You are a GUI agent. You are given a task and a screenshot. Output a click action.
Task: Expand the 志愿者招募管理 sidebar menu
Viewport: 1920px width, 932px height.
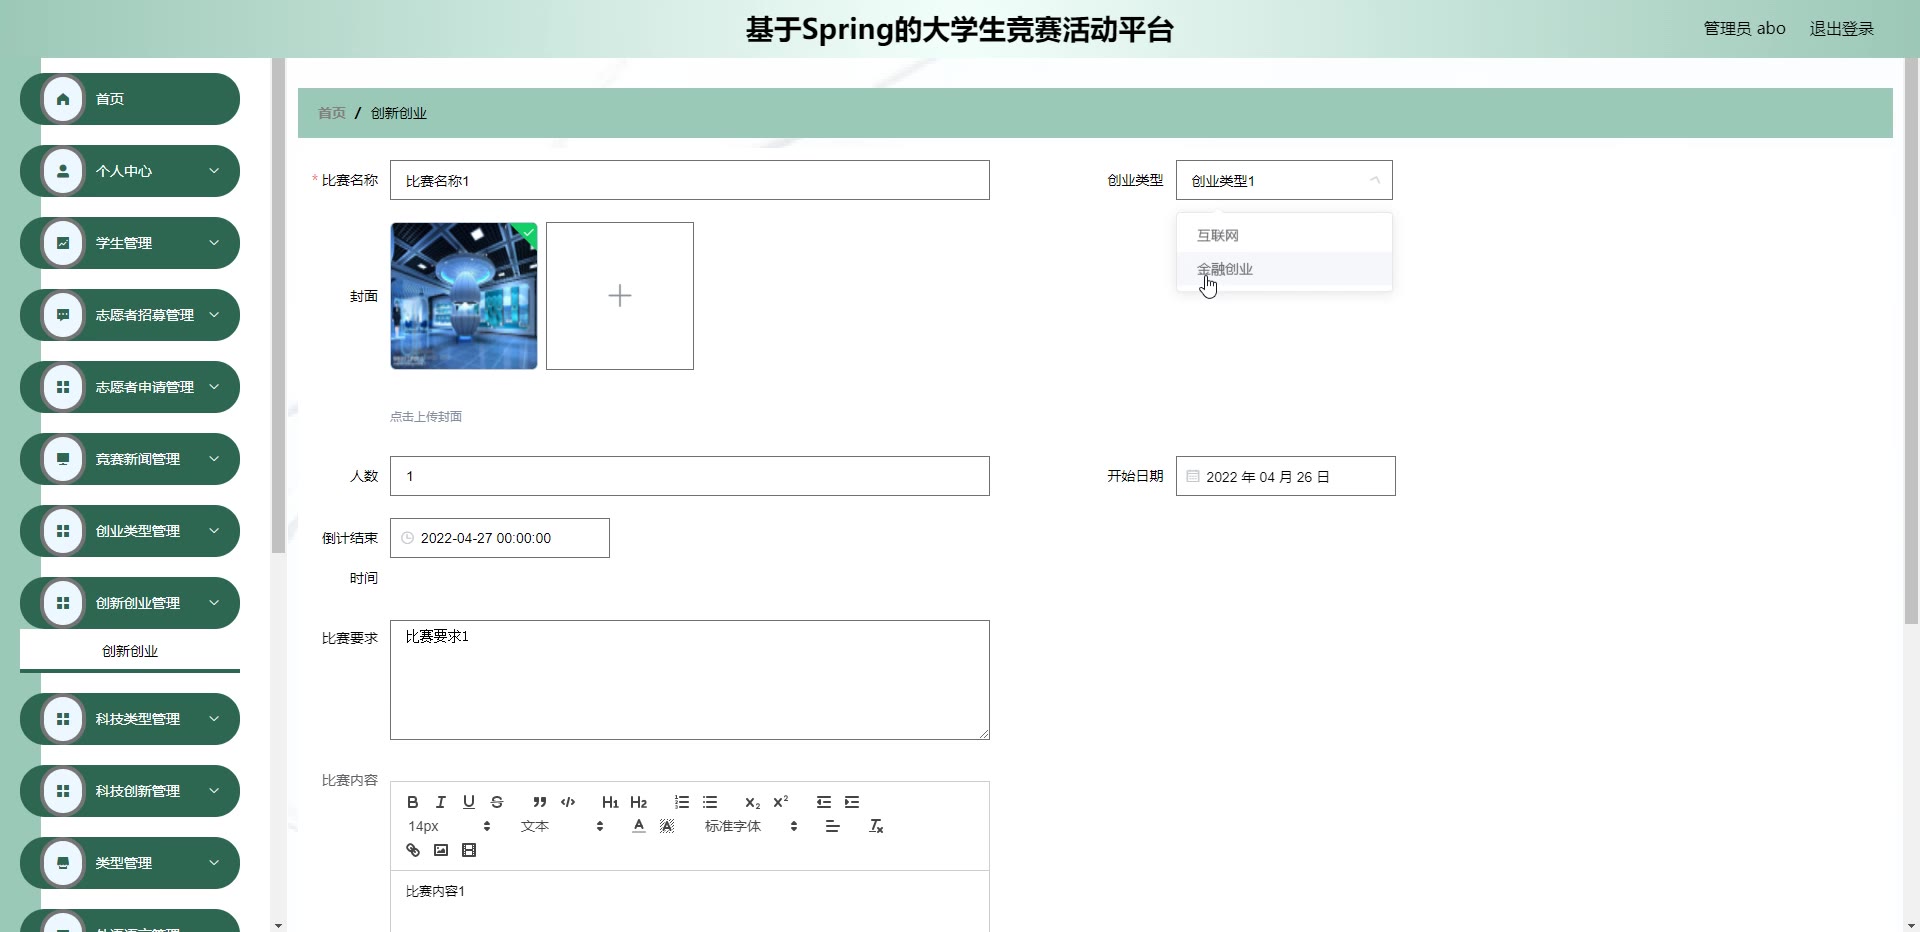[x=130, y=315]
